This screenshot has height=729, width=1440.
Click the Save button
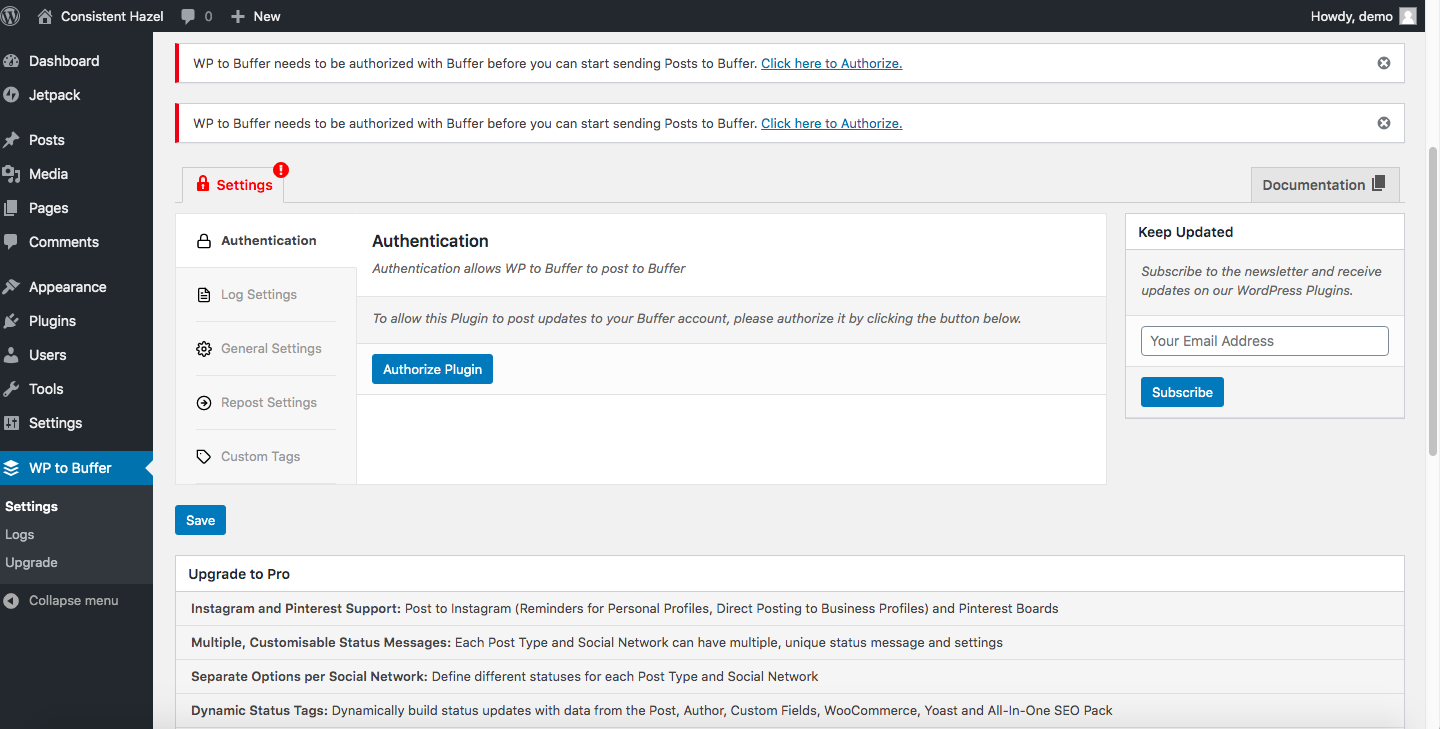coord(201,520)
